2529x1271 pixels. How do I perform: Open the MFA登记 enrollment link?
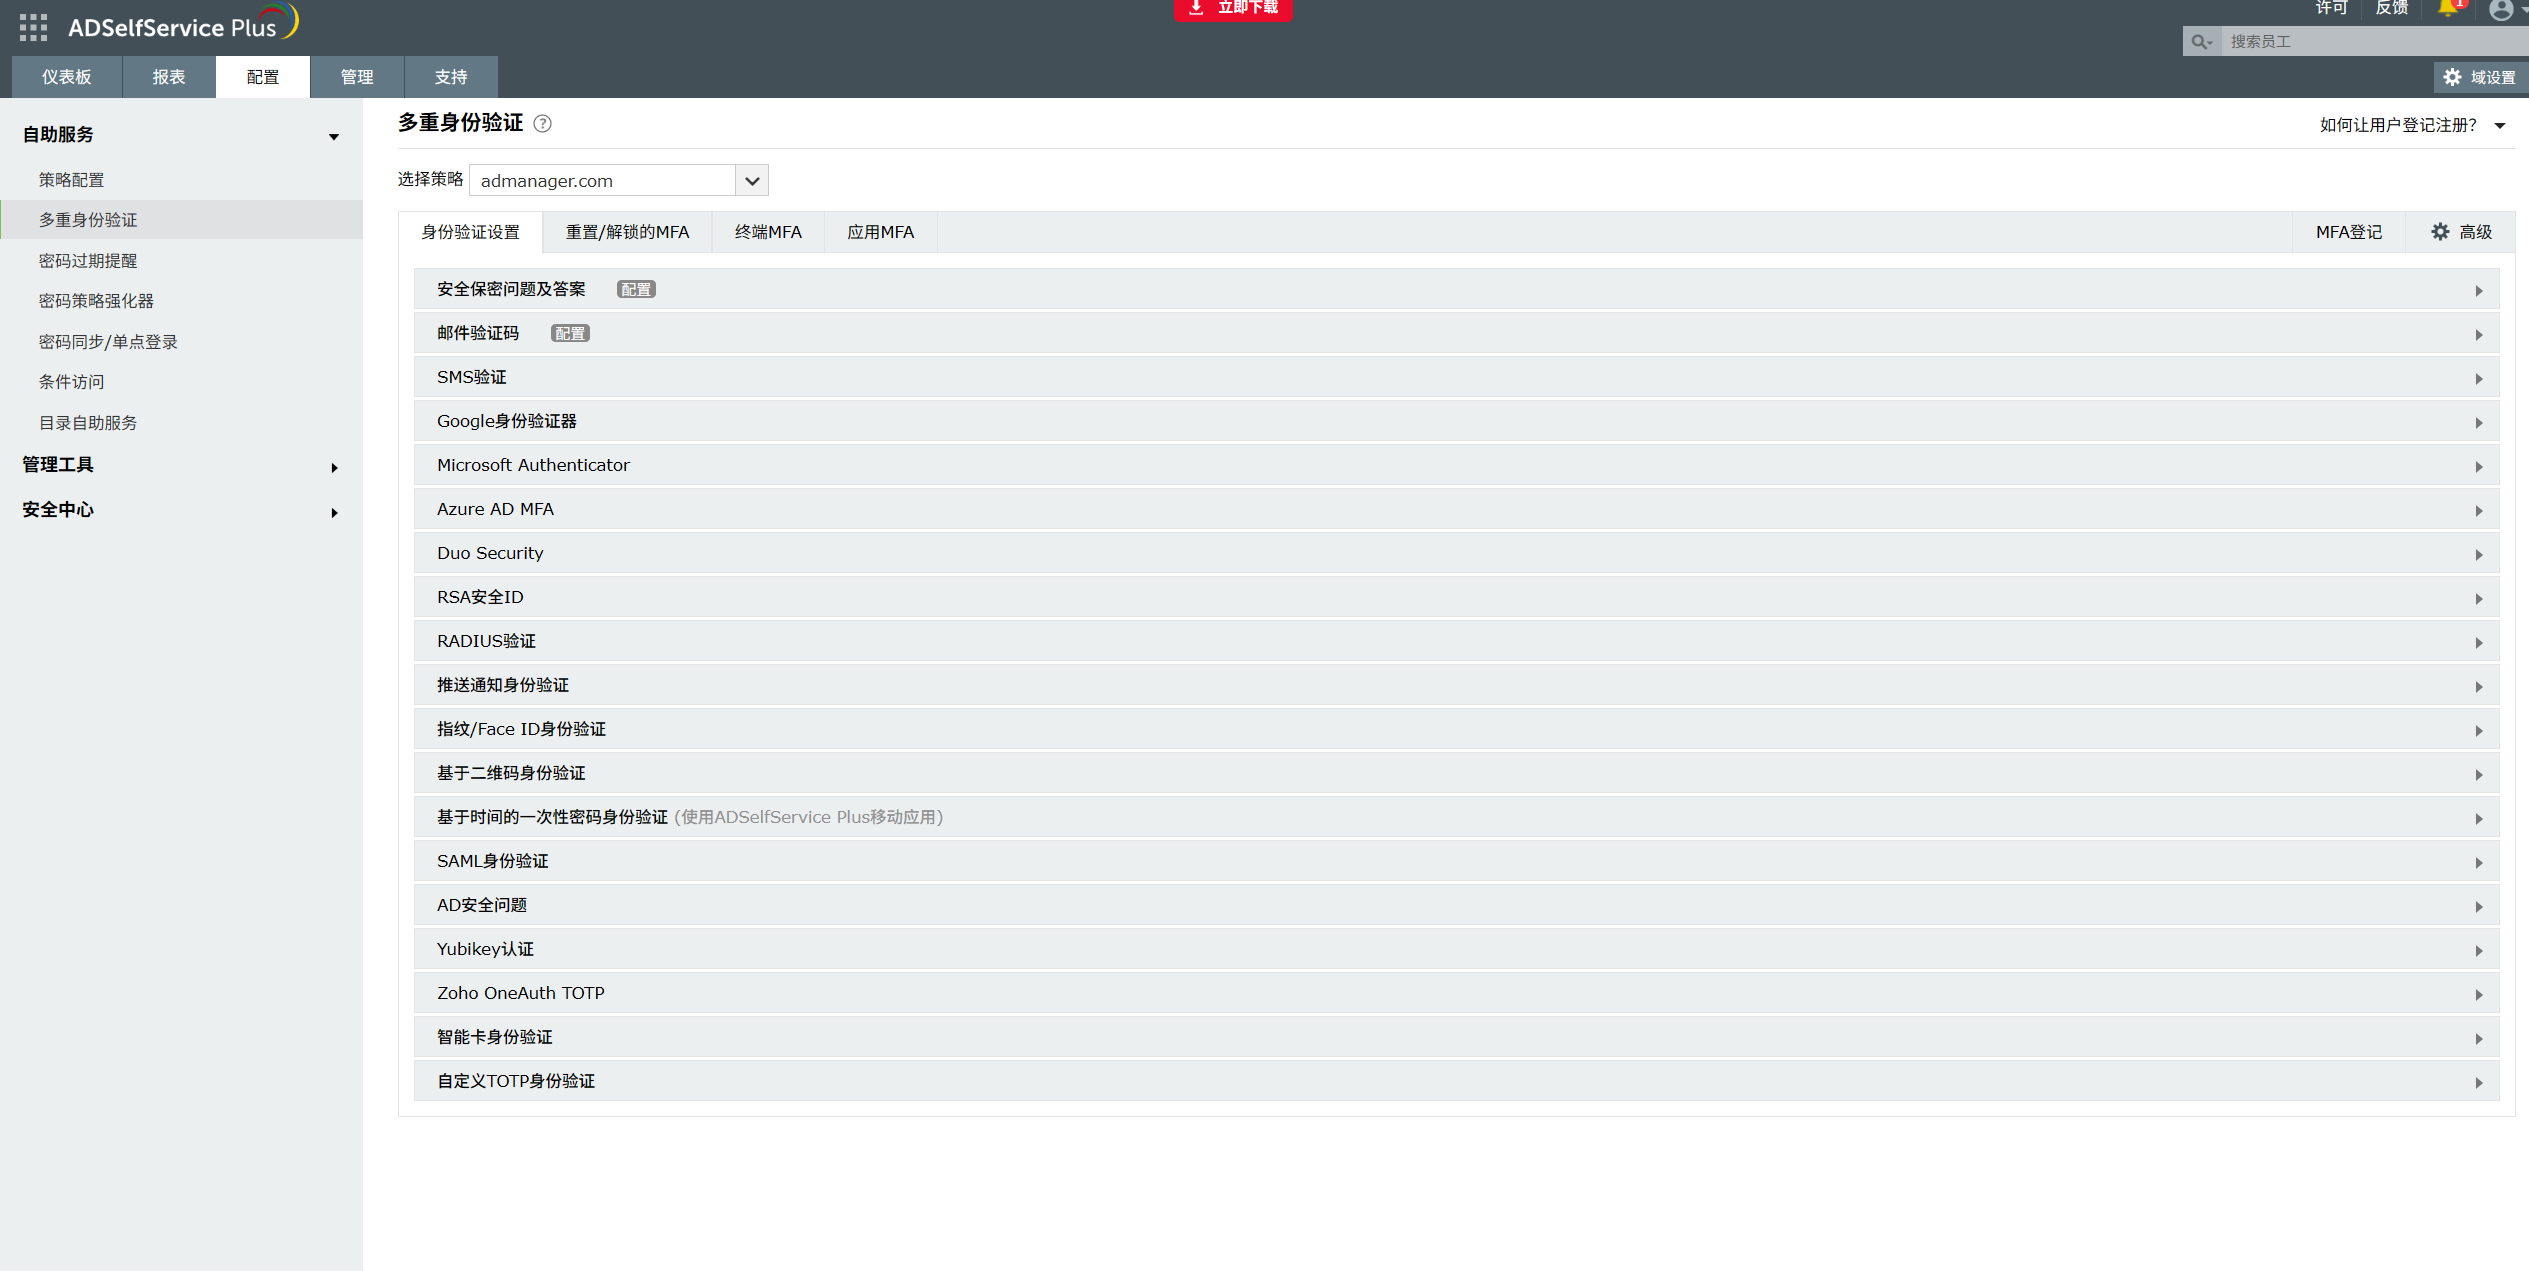pos(2348,232)
